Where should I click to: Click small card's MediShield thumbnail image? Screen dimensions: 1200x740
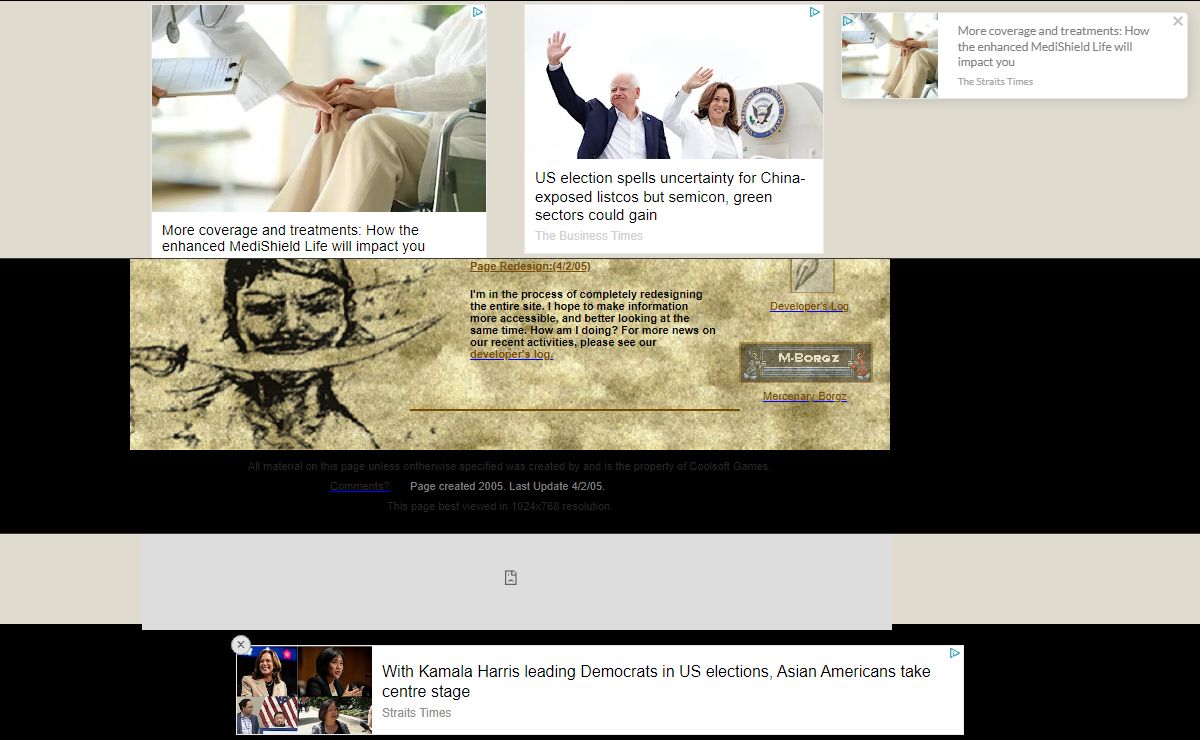point(890,56)
